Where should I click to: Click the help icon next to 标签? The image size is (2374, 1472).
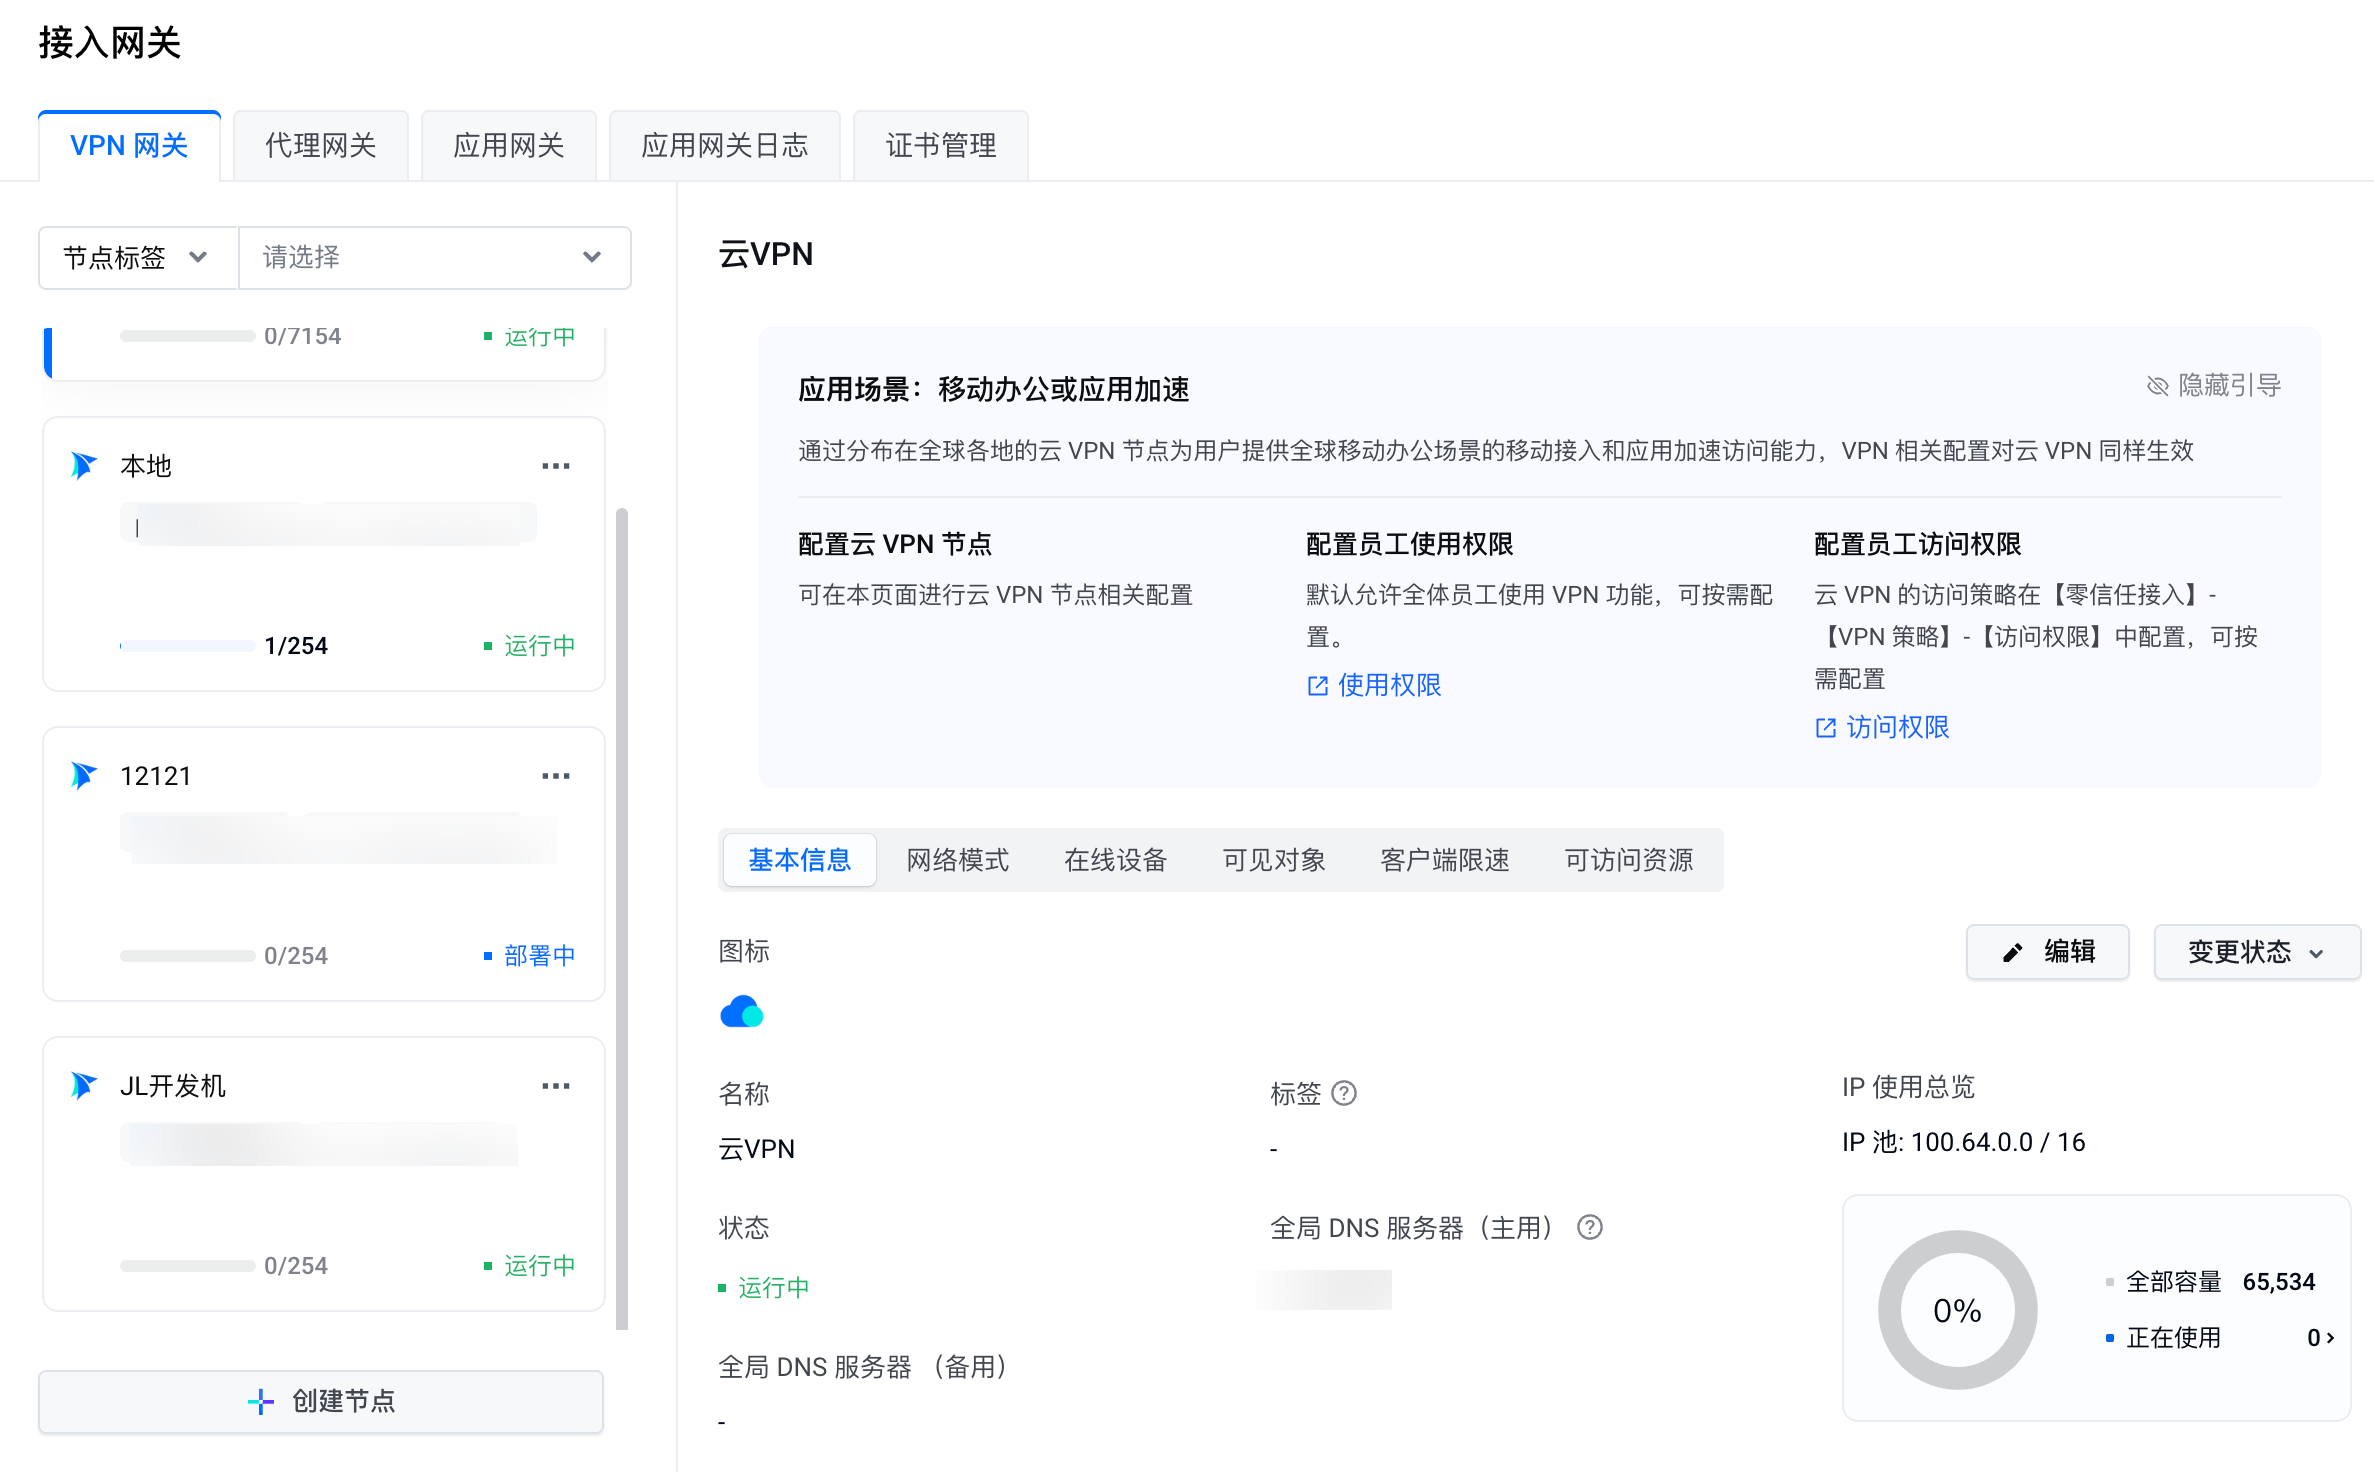coord(1345,1094)
